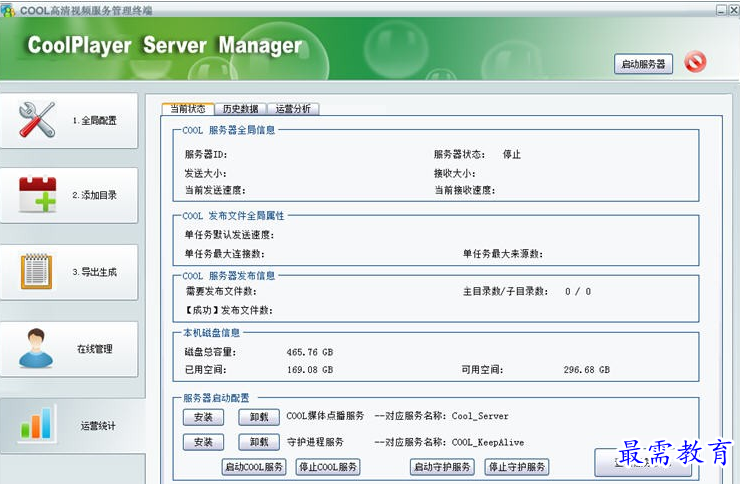Click used space value 169.08 GB

click(310, 370)
